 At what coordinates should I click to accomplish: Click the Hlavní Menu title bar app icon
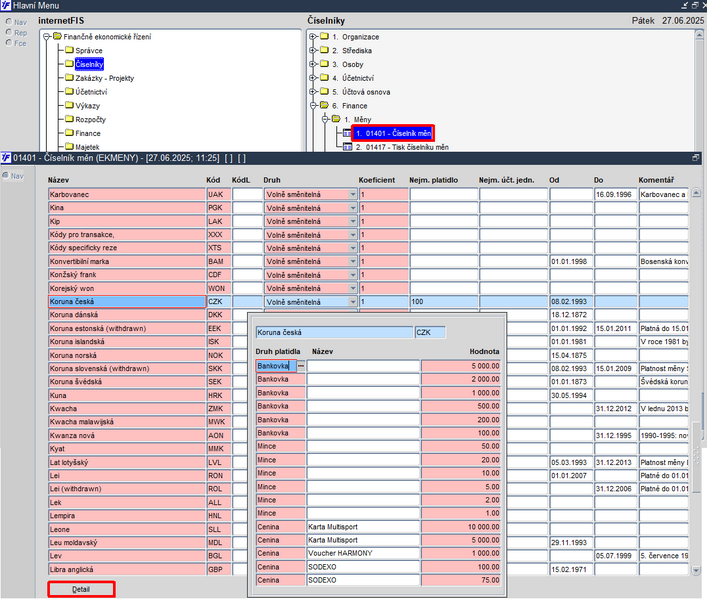(6, 5)
